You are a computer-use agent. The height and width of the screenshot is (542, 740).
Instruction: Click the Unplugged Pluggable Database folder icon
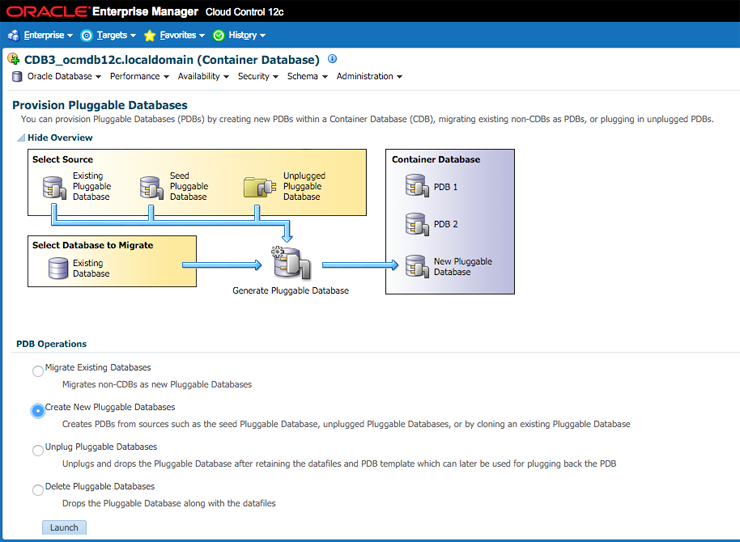260,187
